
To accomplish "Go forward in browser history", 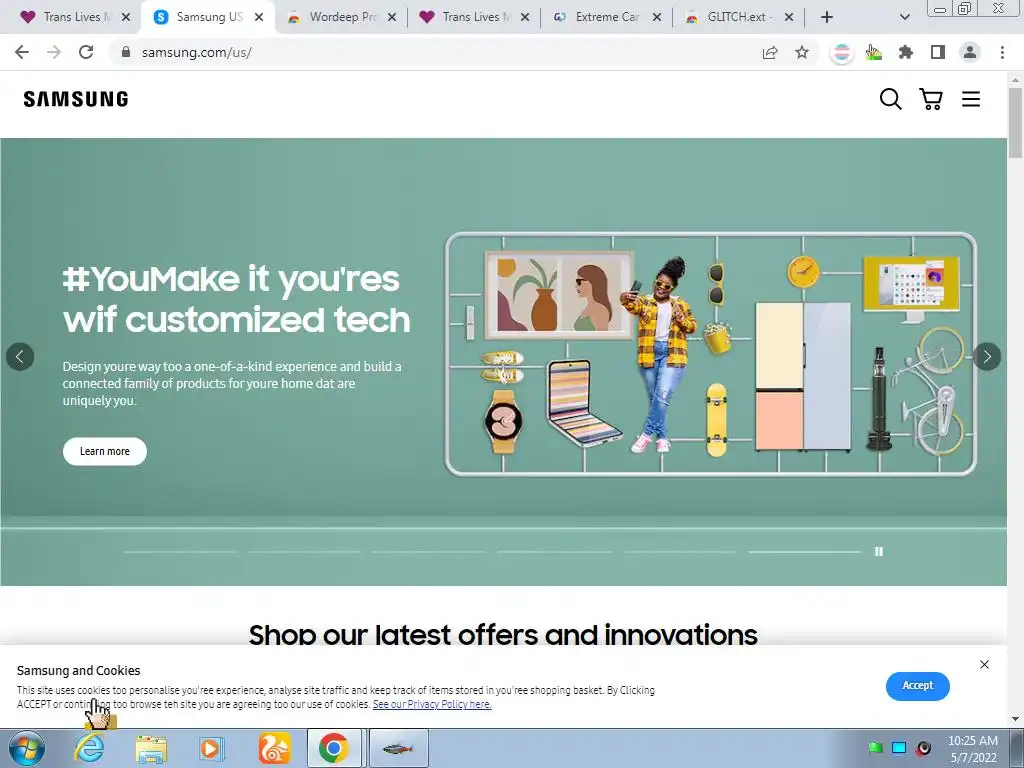I will [x=54, y=52].
